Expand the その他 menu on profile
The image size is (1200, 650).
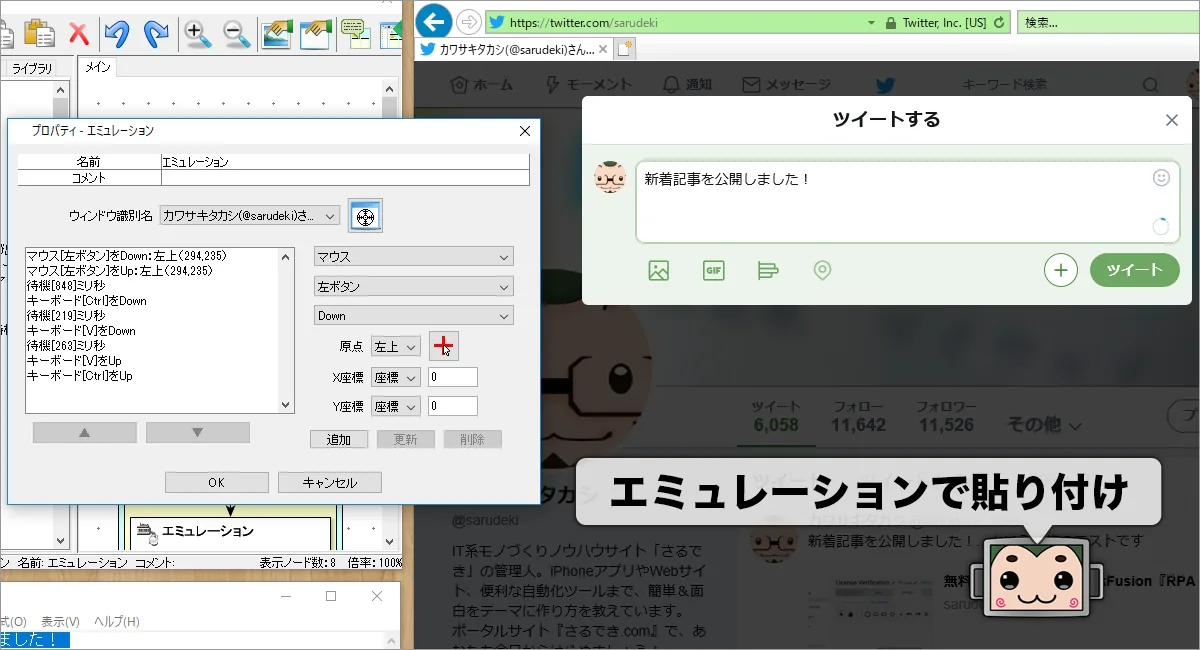(x=1045, y=425)
